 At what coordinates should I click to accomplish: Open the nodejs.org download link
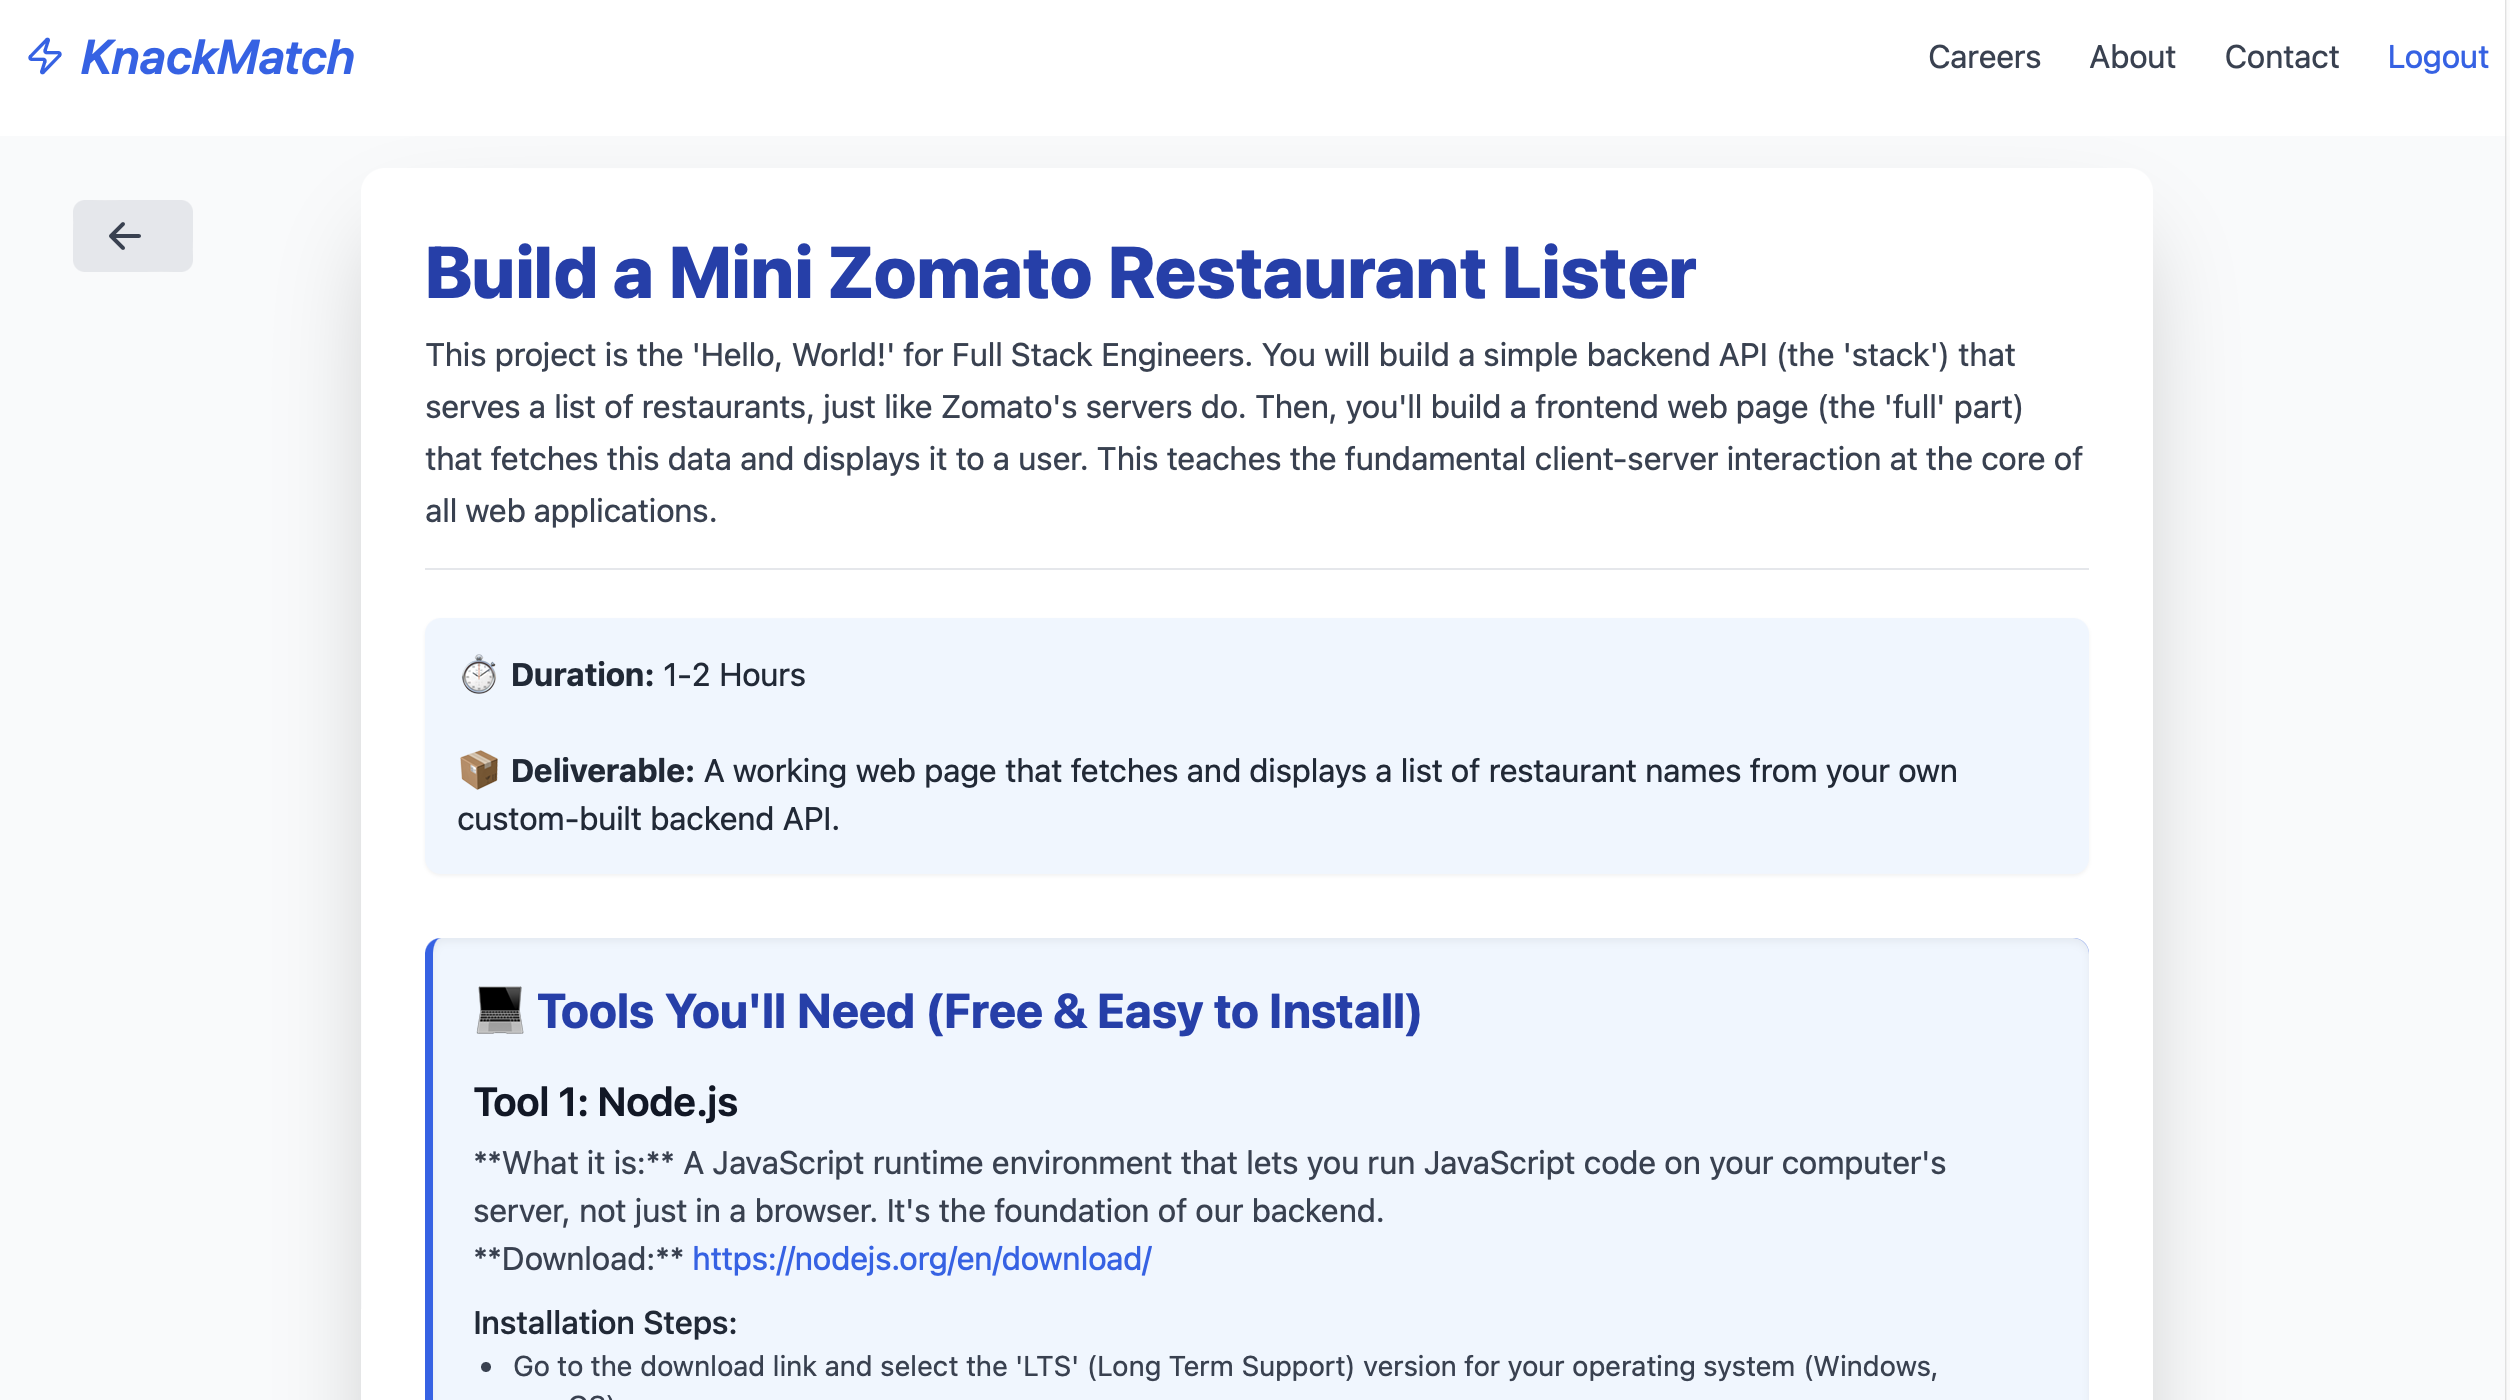tap(921, 1259)
